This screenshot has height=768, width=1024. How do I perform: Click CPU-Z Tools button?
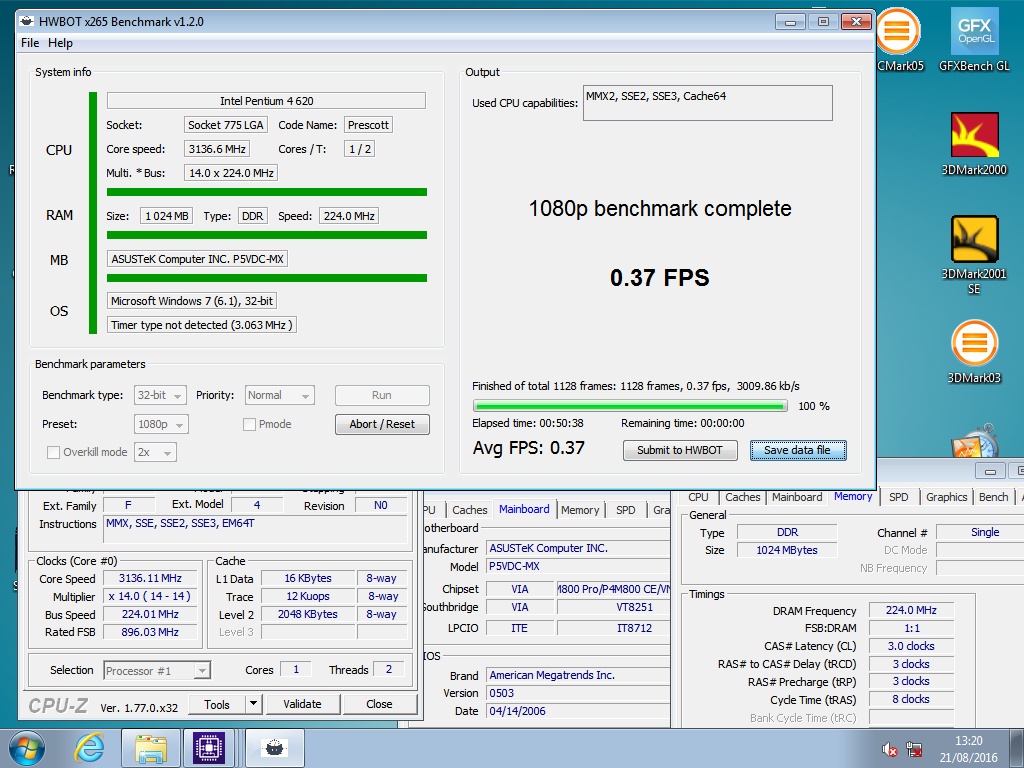tap(217, 704)
